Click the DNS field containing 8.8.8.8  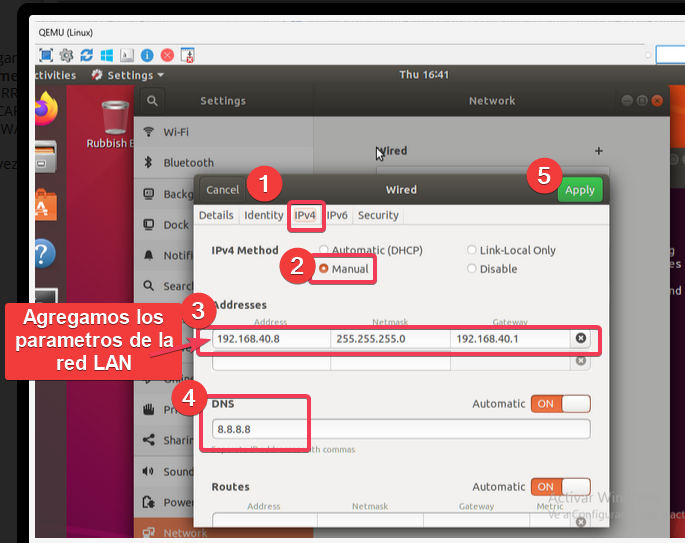pos(400,429)
